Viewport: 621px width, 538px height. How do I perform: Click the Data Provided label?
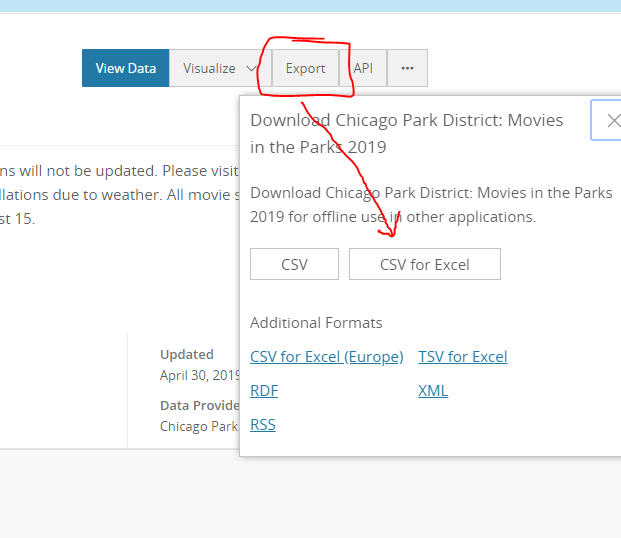(199, 406)
